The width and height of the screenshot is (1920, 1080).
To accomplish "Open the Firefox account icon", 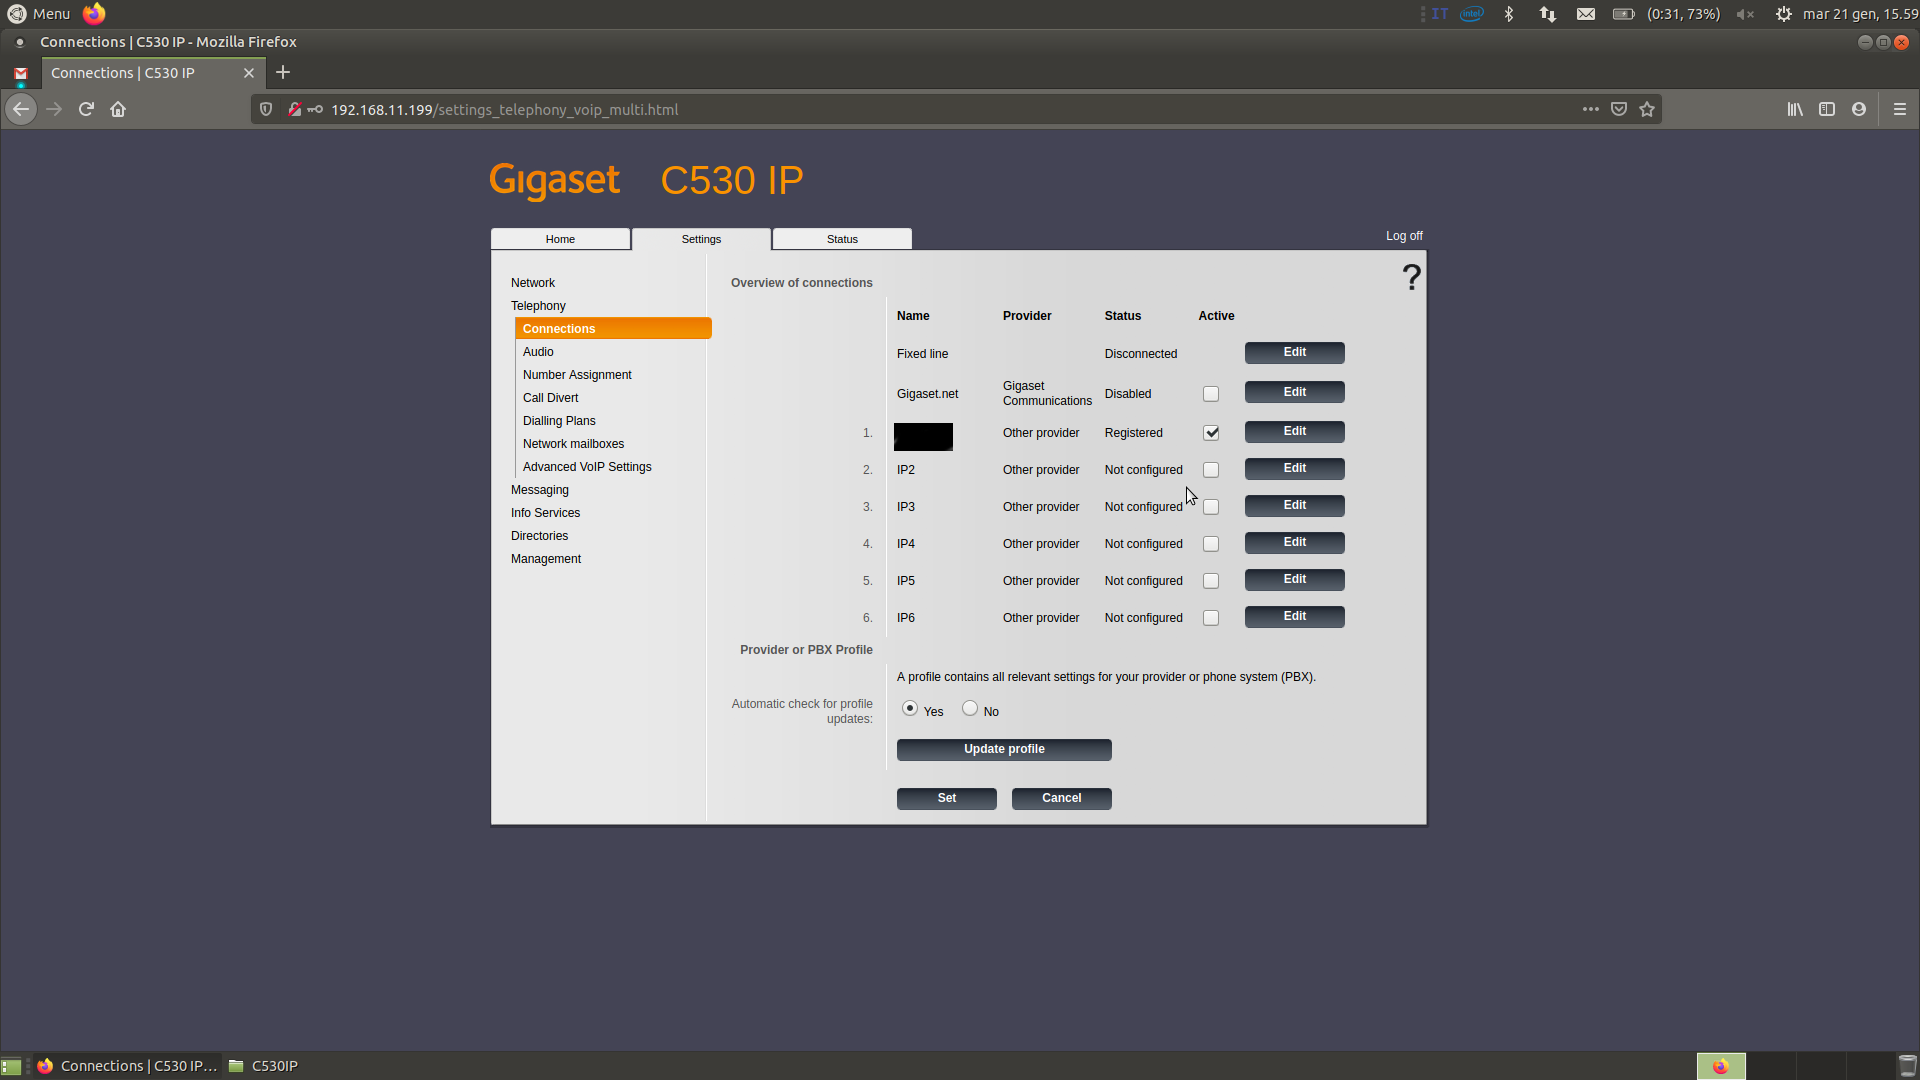I will click(x=1859, y=109).
